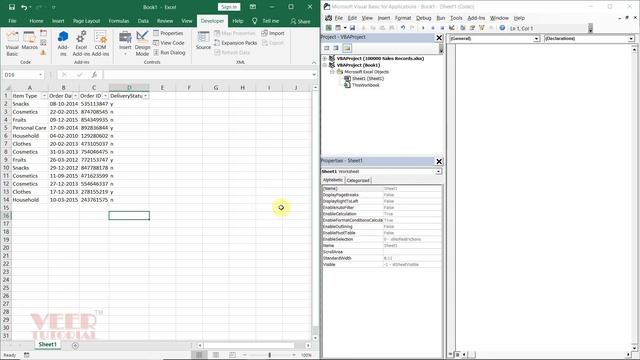Click View Microsoft Excel icon in VBA toolbar
The width and height of the screenshot is (640, 360).
[x=328, y=28]
